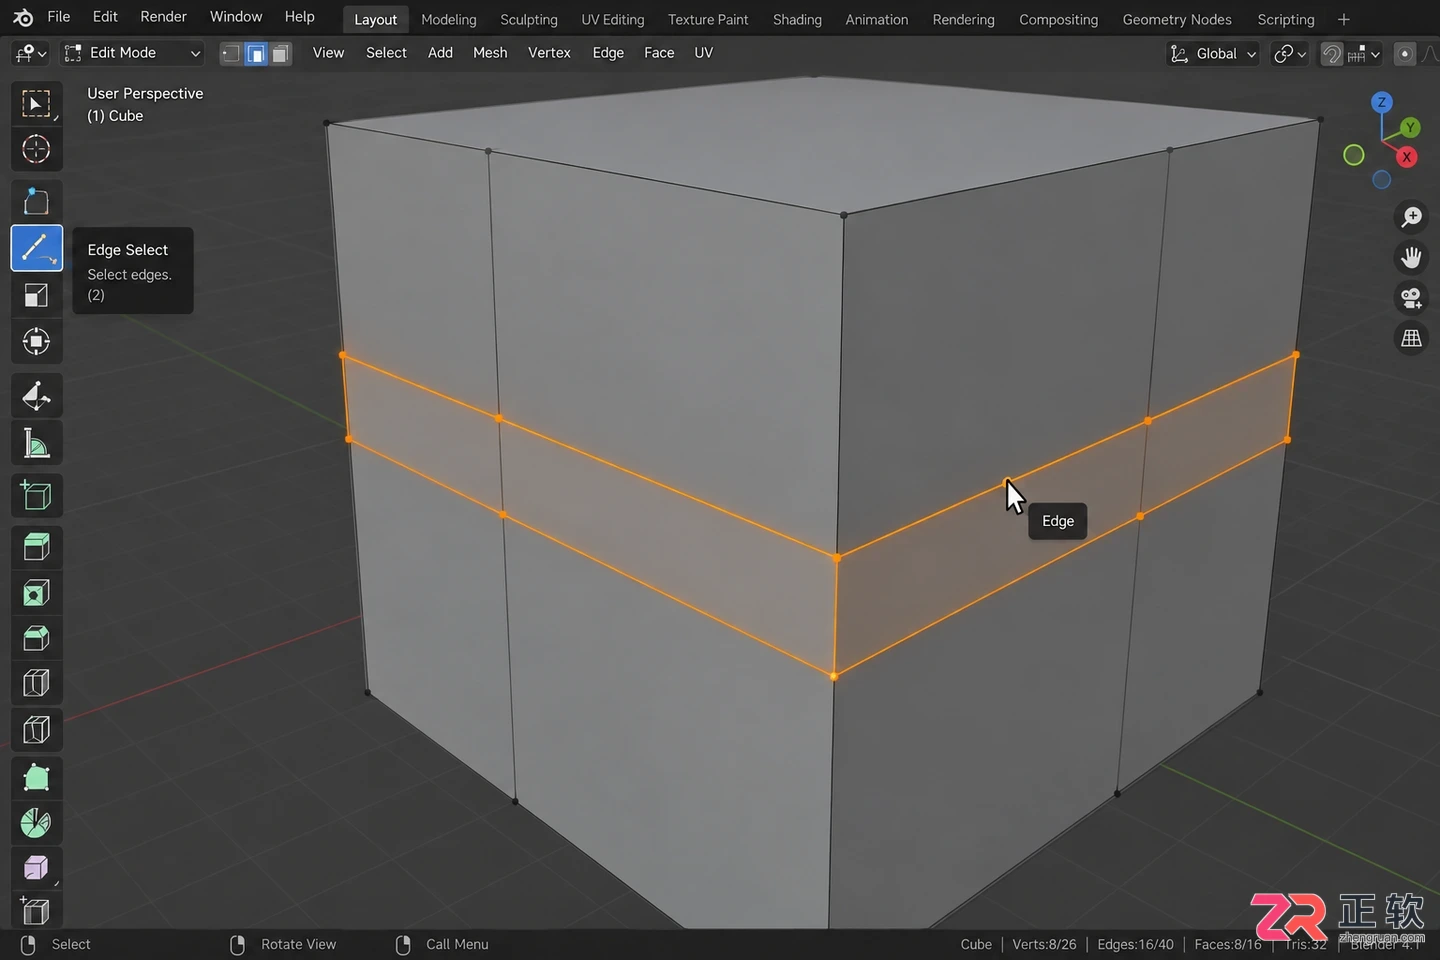Toggle perspective/orthographic grid button
Image resolution: width=1440 pixels, height=960 pixels.
click(1411, 339)
